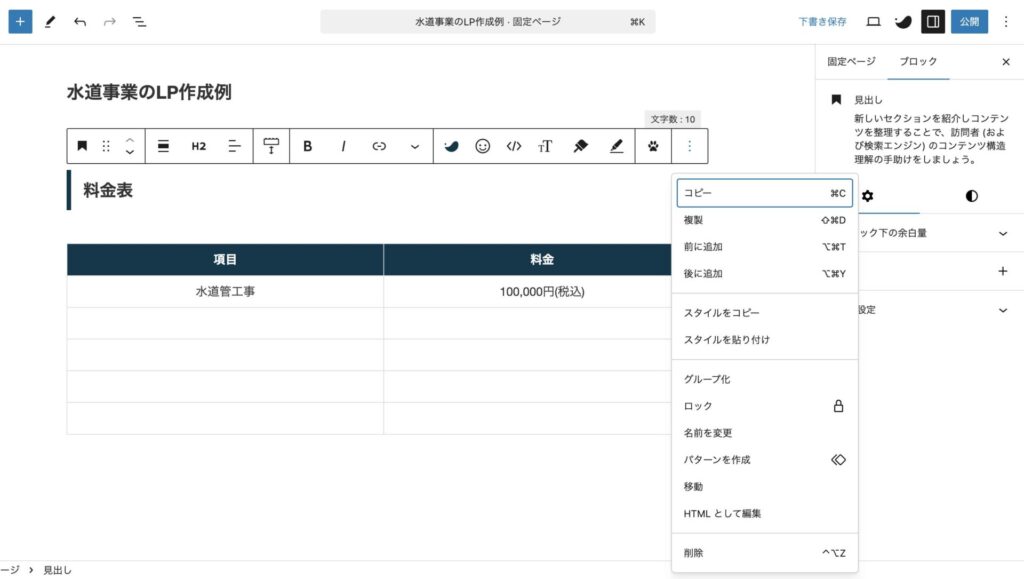Click the 水道管工事 table cell
Viewport: 1024px width, 579px height.
click(225, 291)
